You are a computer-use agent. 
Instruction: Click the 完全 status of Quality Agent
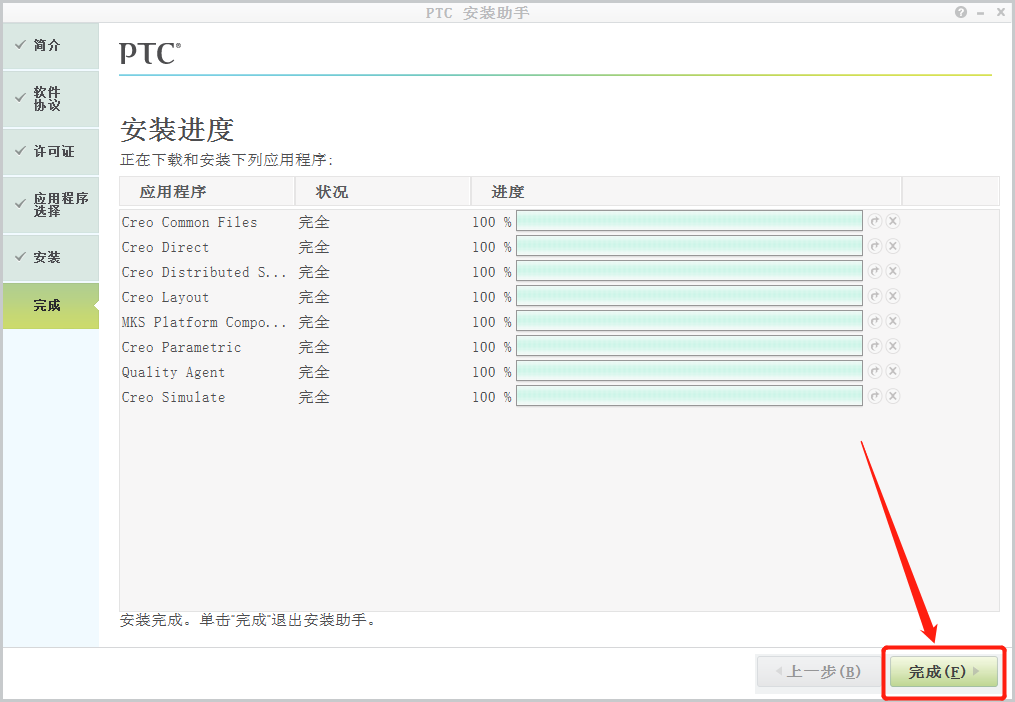pyautogui.click(x=314, y=372)
